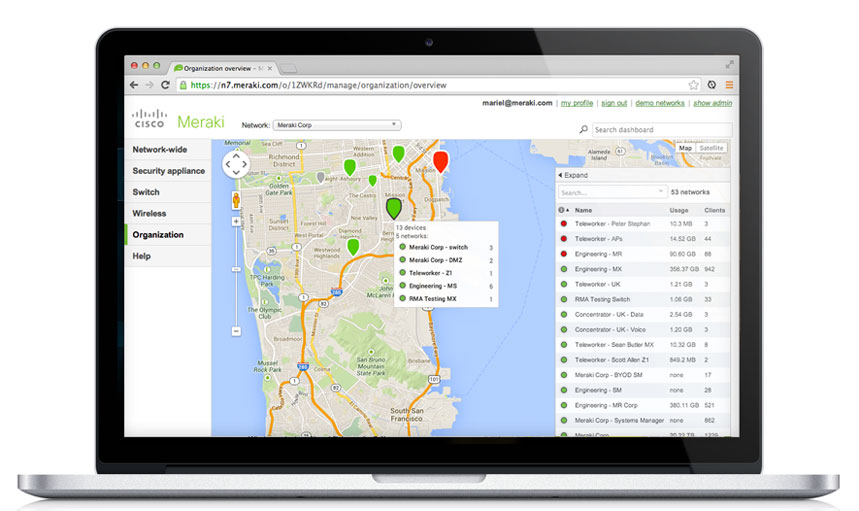Click the red map marker
Image resolution: width=859 pixels, height=511 pixels.
(440, 162)
